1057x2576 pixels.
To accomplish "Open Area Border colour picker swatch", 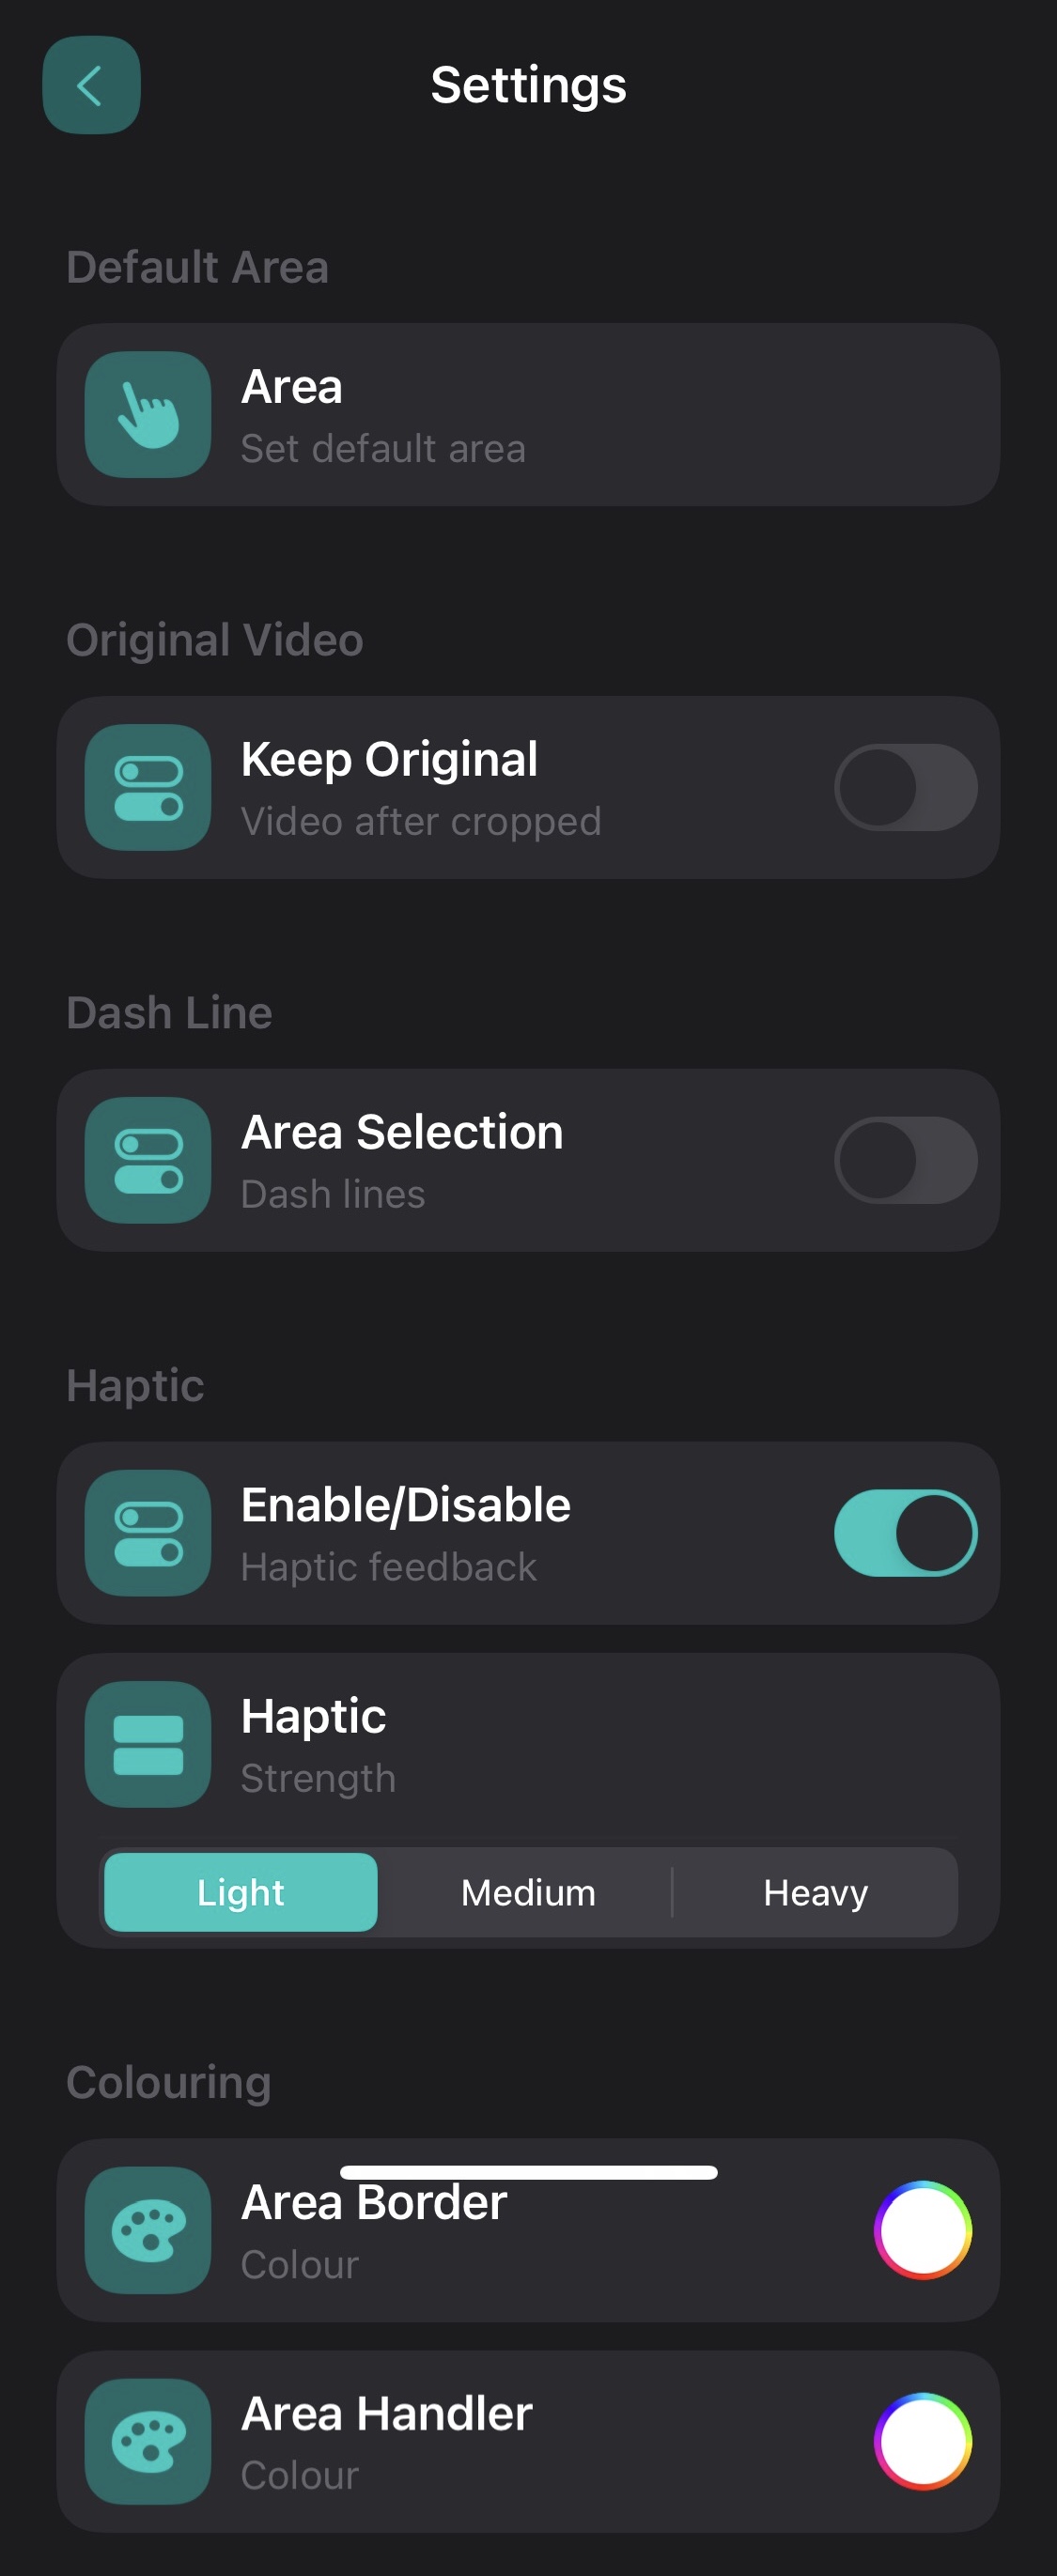I will (x=923, y=2230).
